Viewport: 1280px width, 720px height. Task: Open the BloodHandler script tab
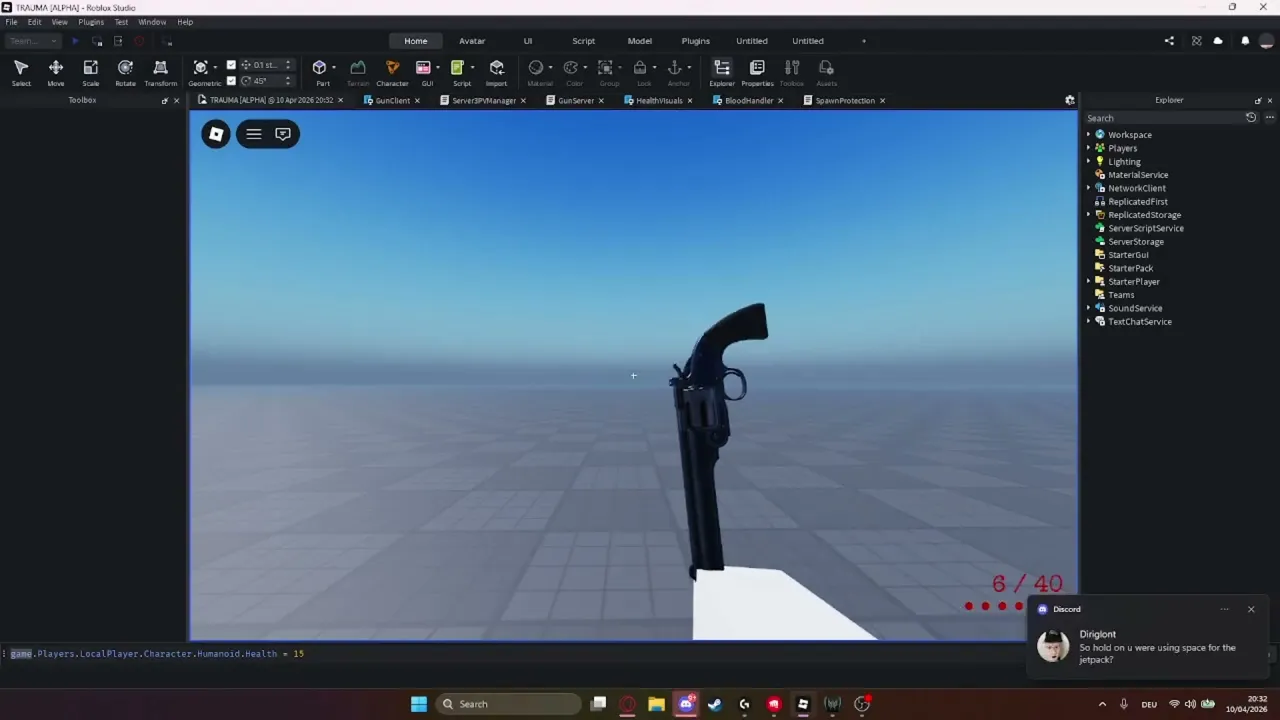click(749, 100)
